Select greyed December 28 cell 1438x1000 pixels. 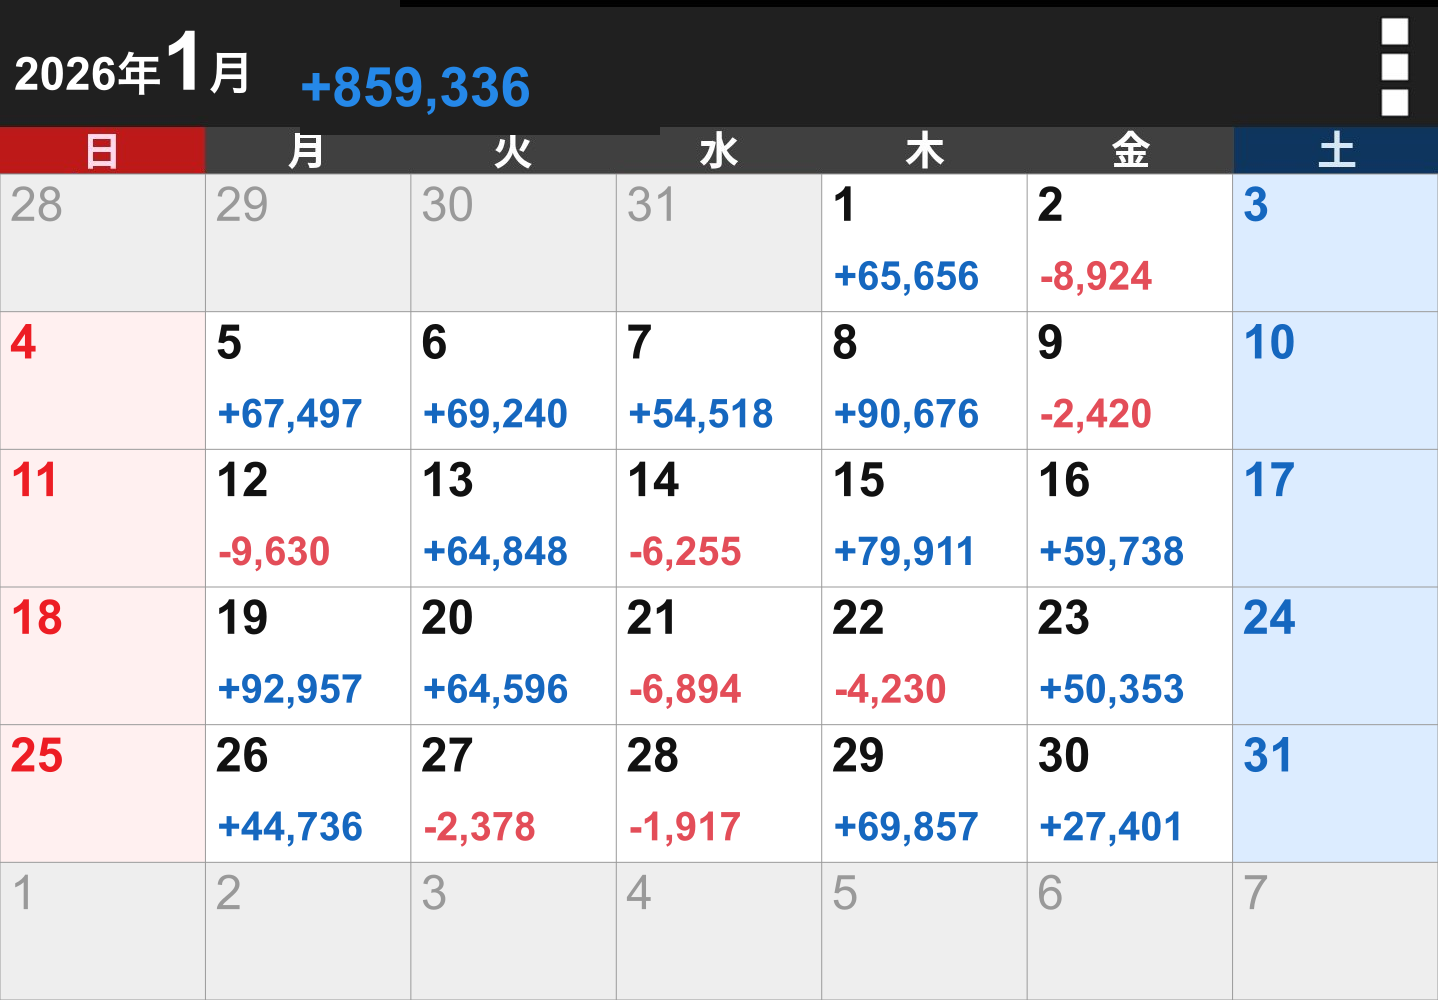coord(103,243)
